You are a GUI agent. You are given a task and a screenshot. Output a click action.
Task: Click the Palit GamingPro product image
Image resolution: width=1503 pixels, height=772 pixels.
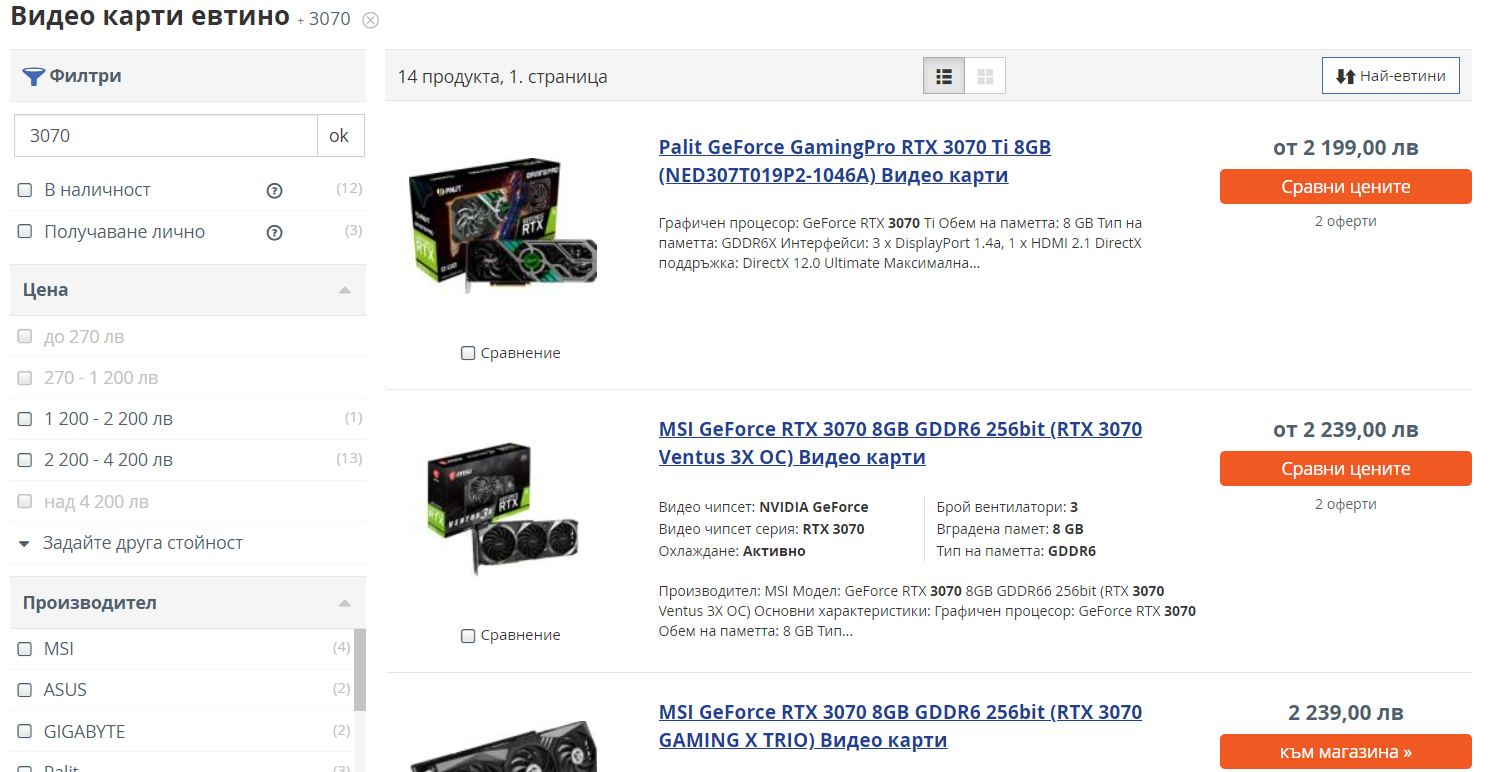pos(503,225)
